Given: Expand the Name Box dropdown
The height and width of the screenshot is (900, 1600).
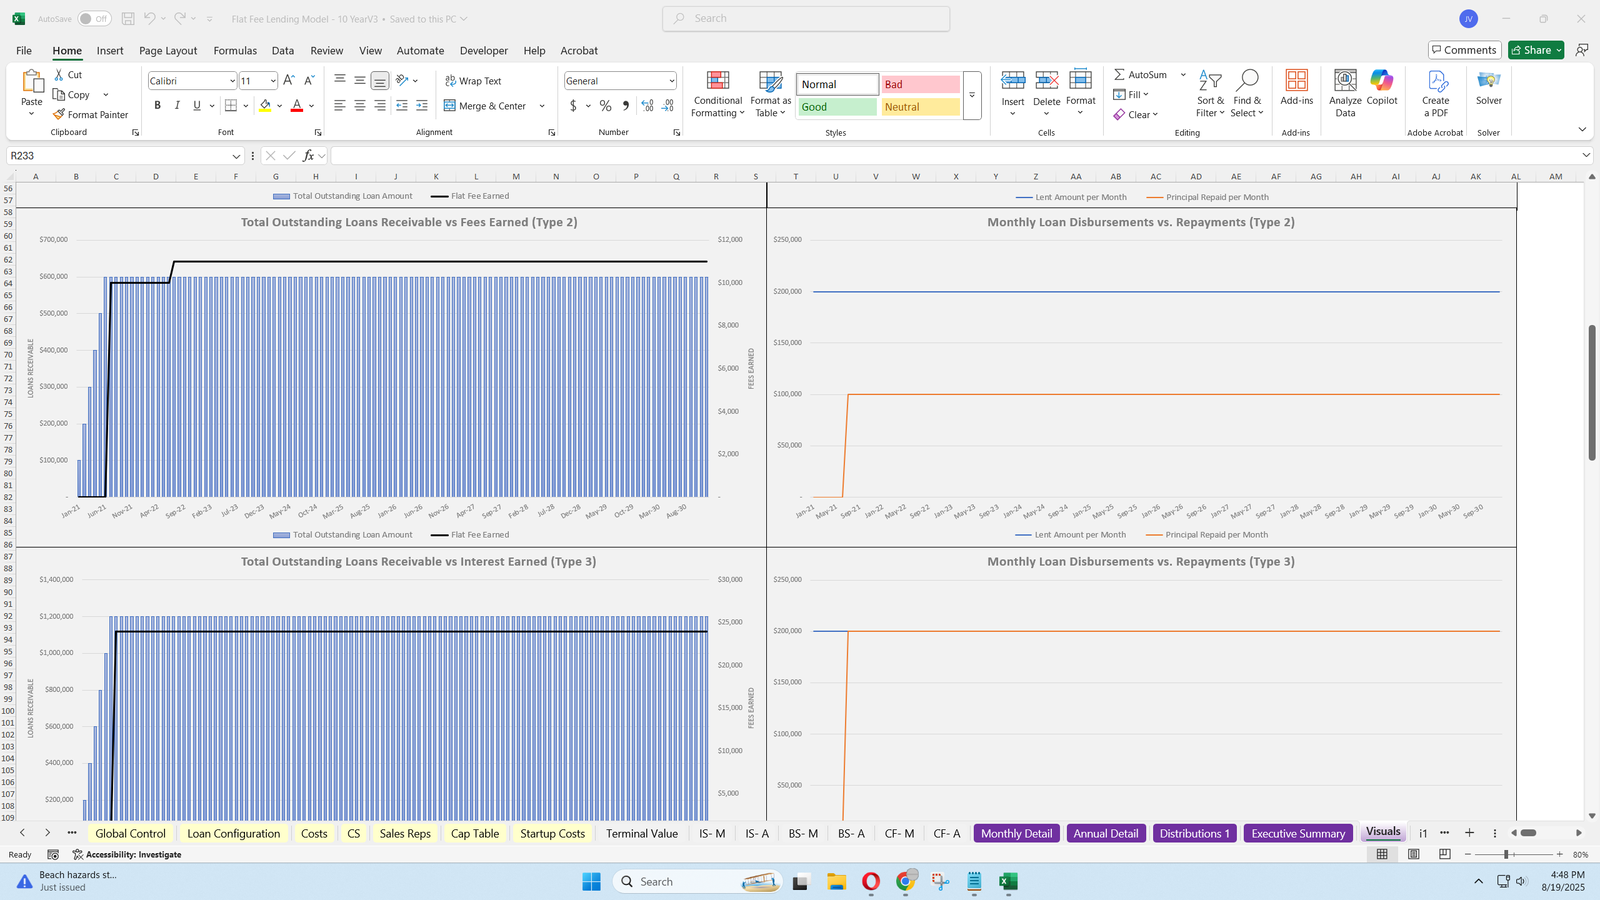Looking at the screenshot, I should pos(236,156).
